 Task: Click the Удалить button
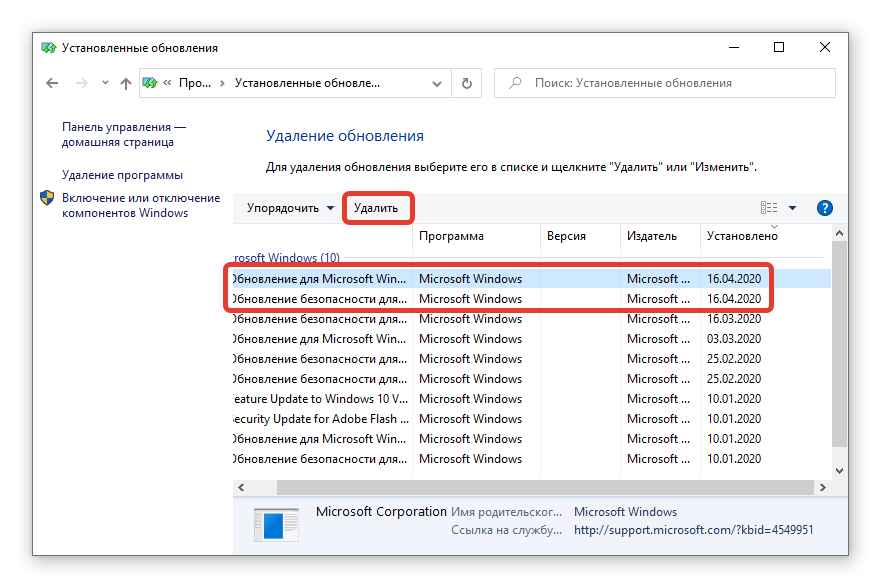tap(376, 208)
